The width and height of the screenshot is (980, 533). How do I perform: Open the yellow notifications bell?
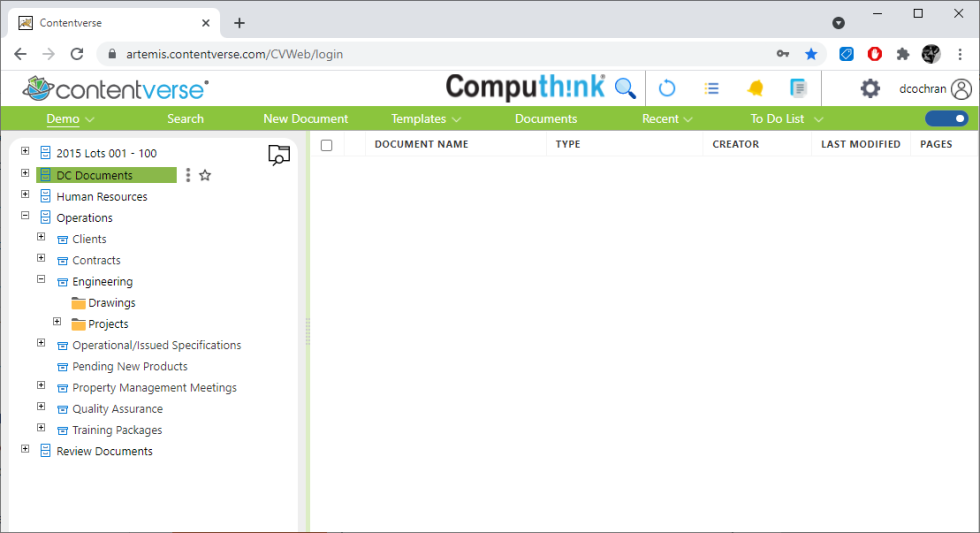(755, 88)
